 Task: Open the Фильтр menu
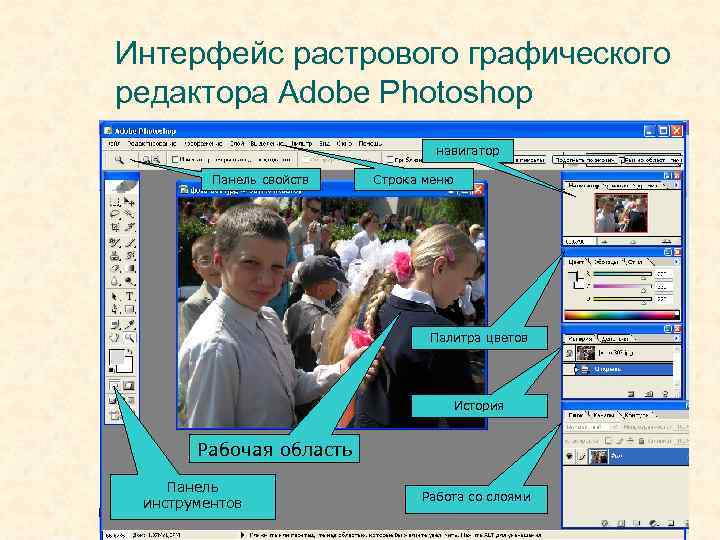[301, 143]
